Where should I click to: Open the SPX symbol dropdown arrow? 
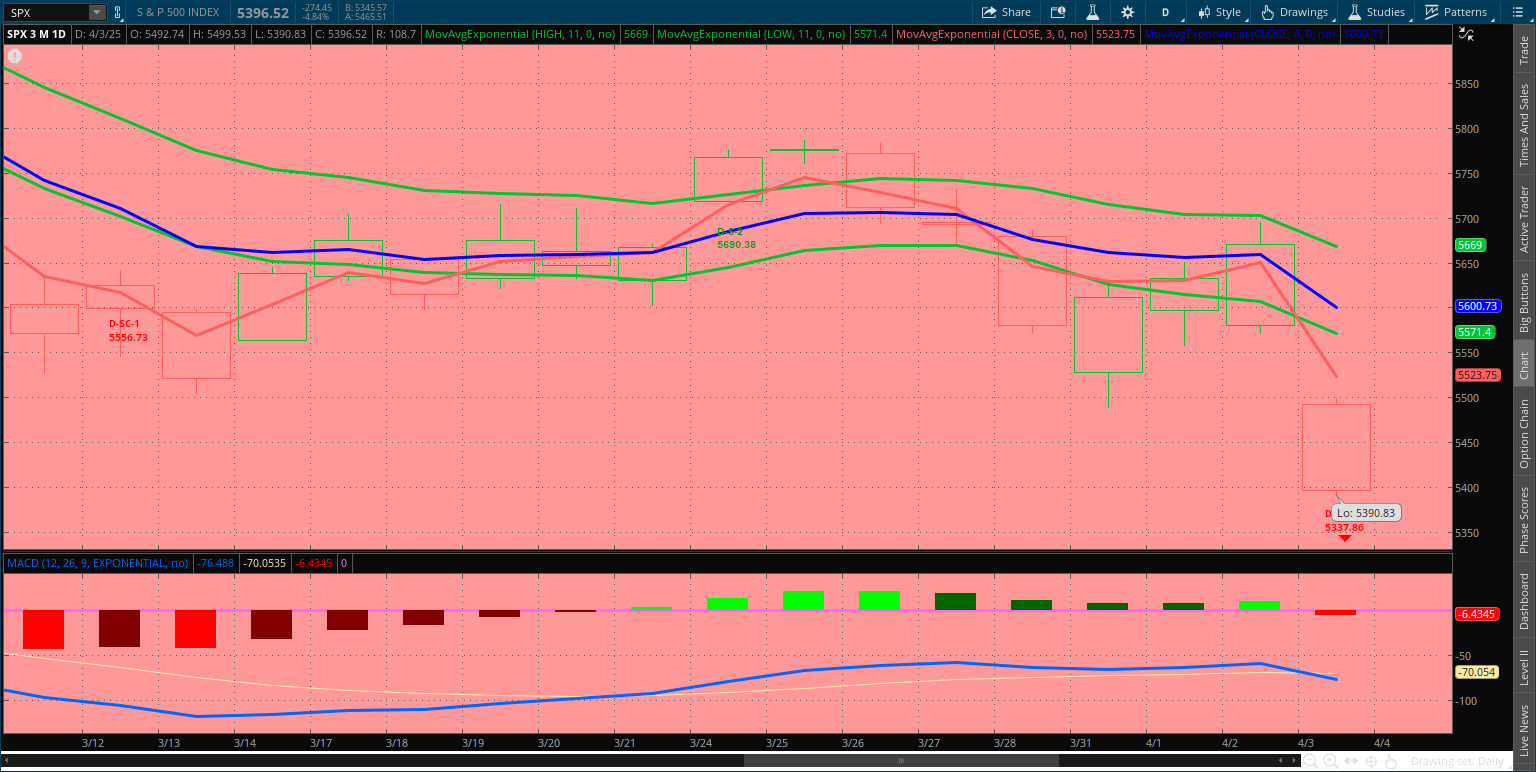(x=96, y=12)
